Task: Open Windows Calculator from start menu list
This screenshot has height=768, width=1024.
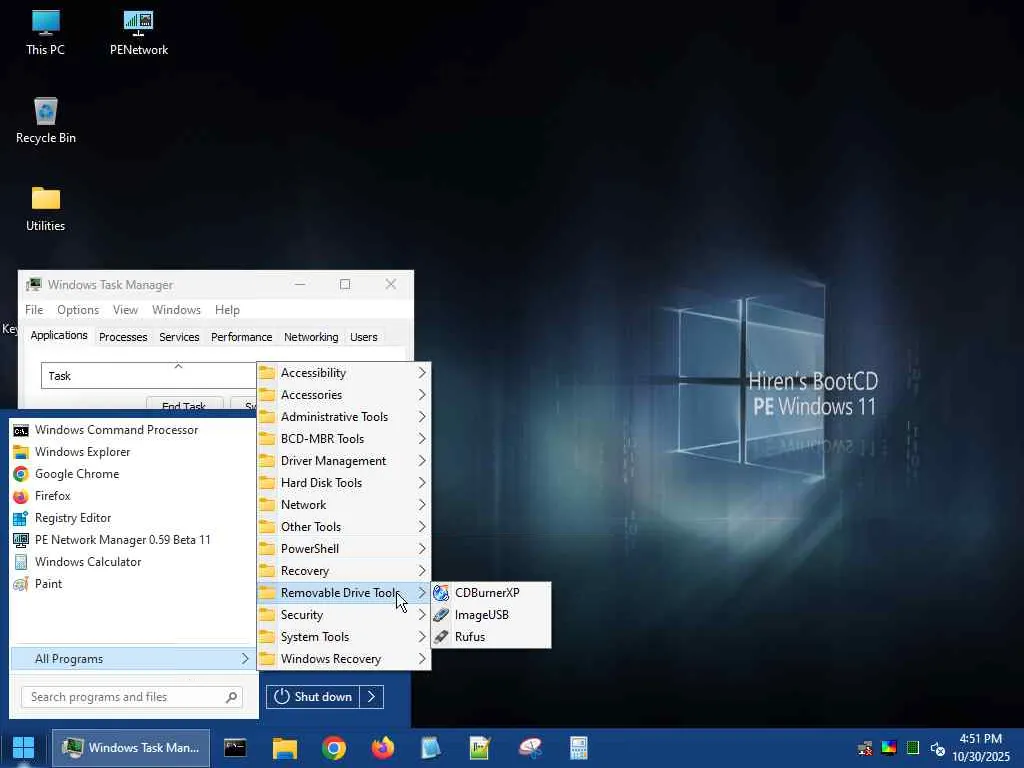Action: [134, 562]
